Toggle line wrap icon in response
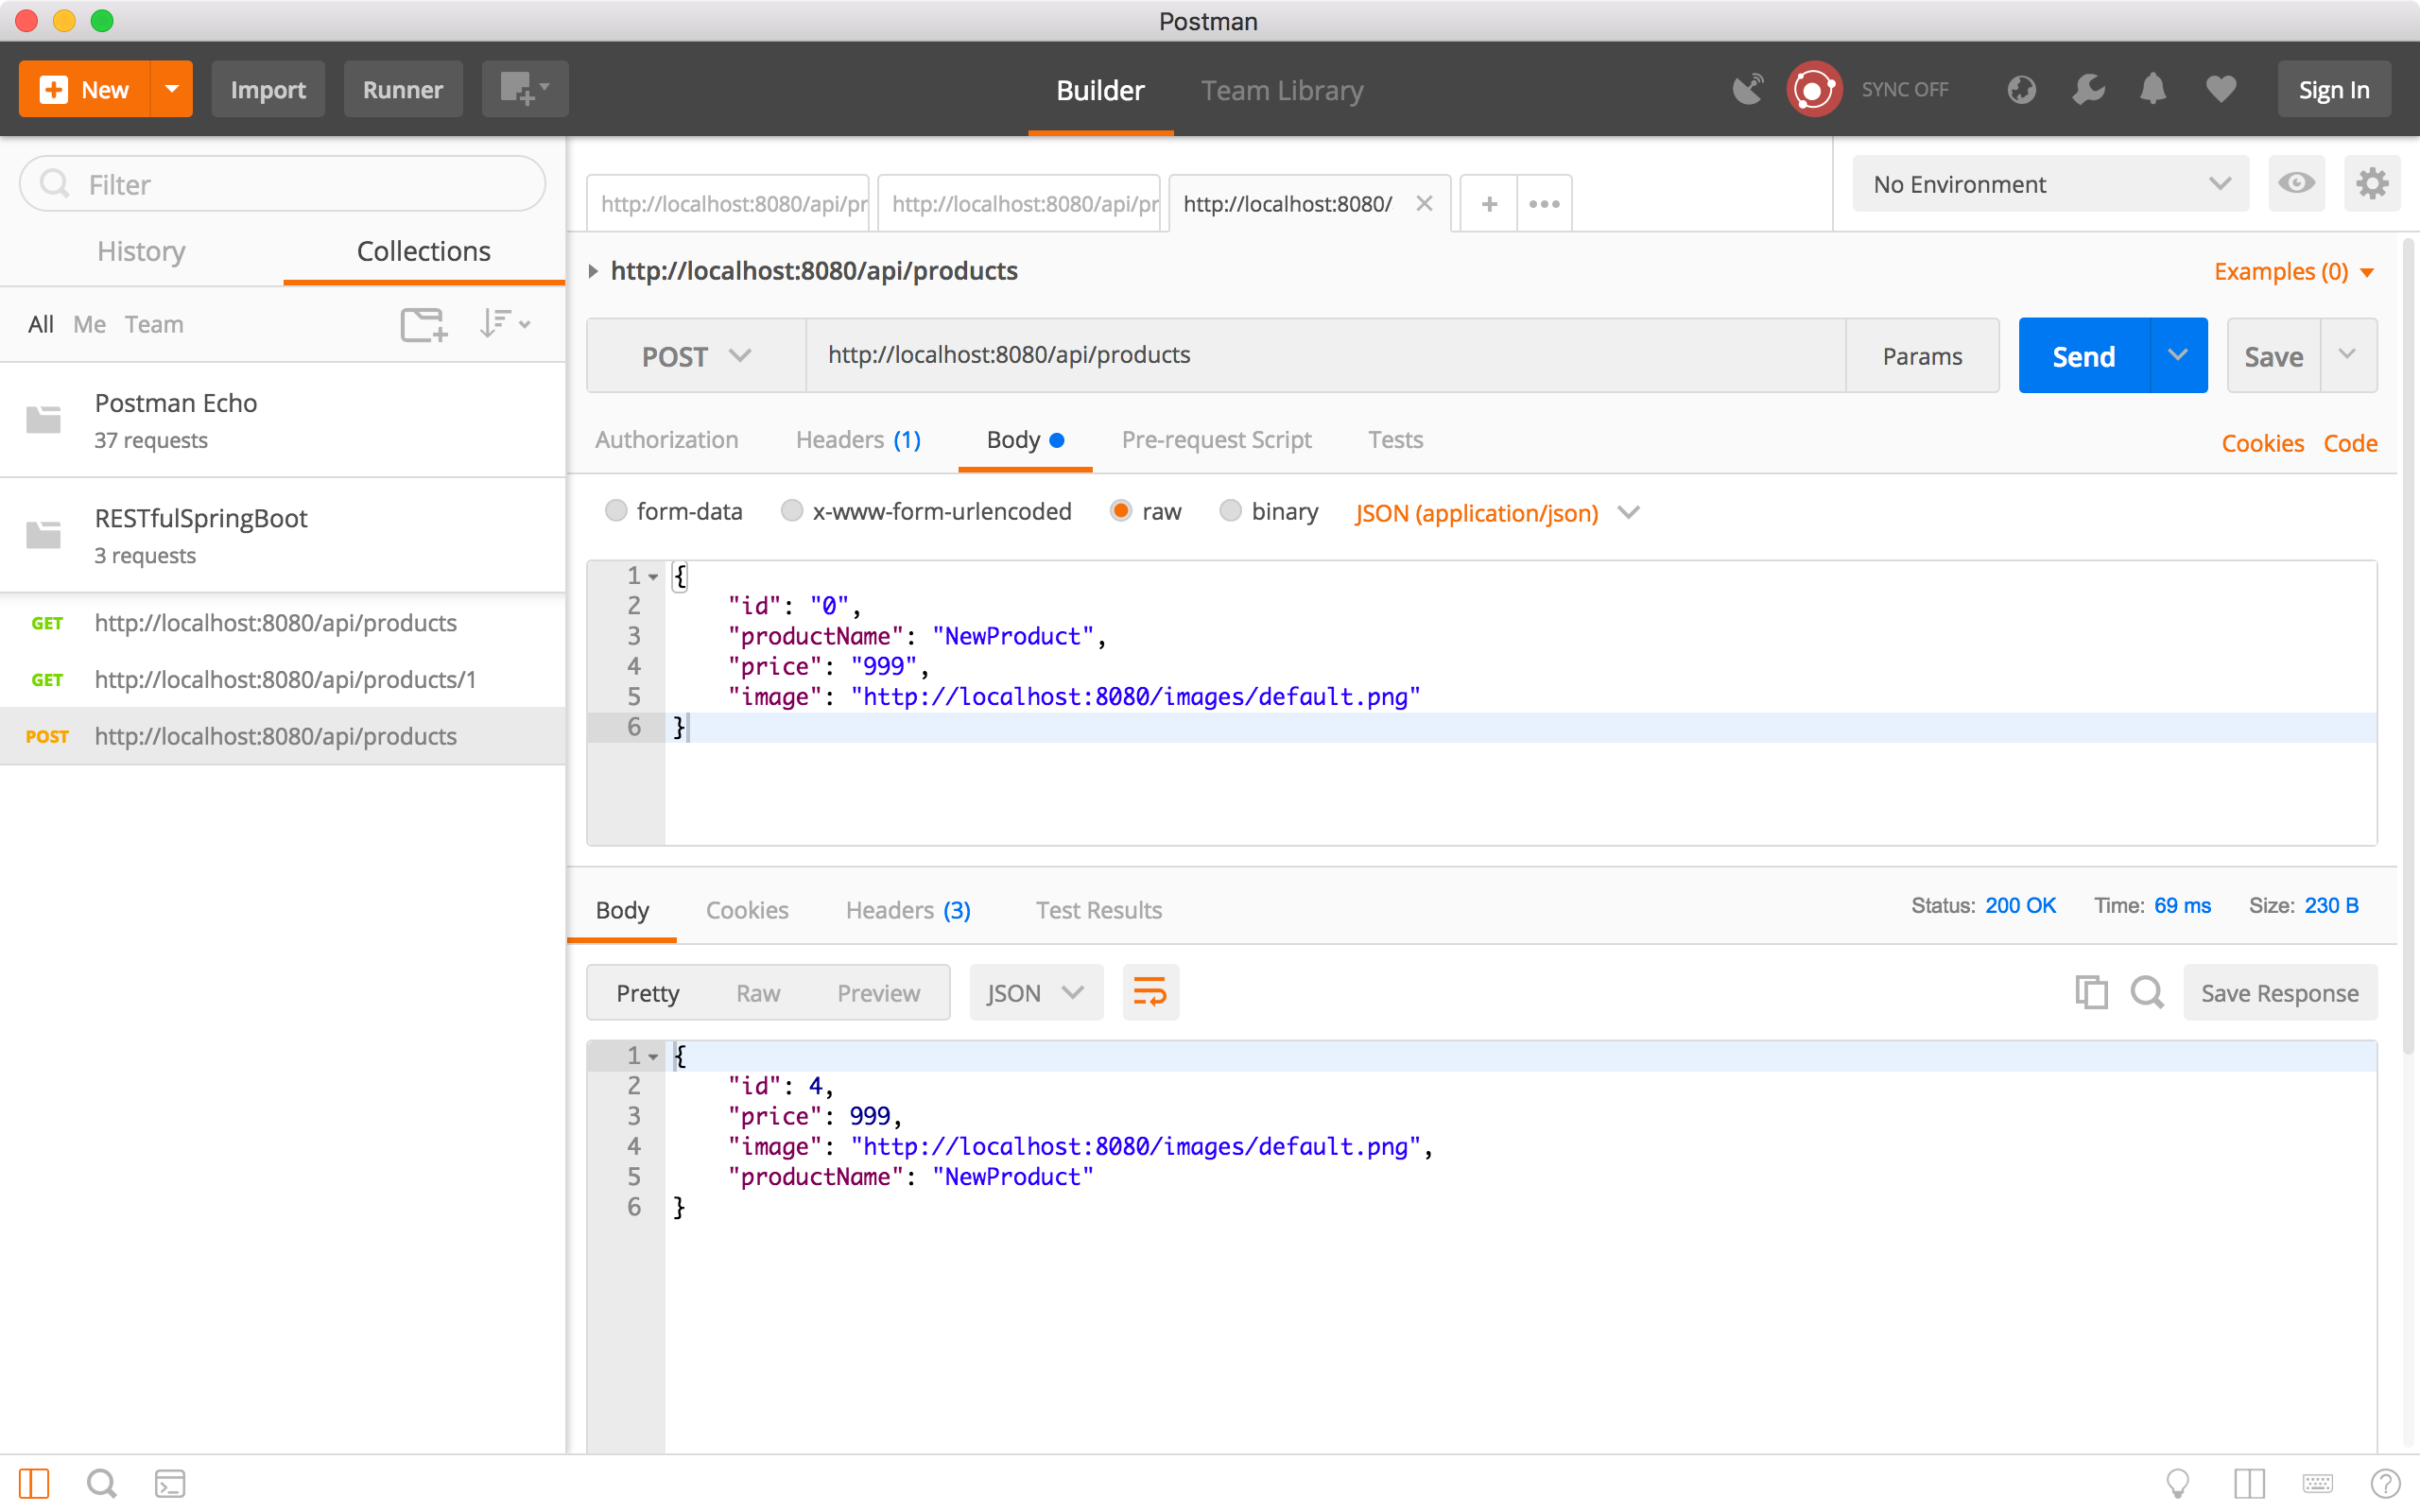The image size is (2420, 1512). pos(1150,992)
